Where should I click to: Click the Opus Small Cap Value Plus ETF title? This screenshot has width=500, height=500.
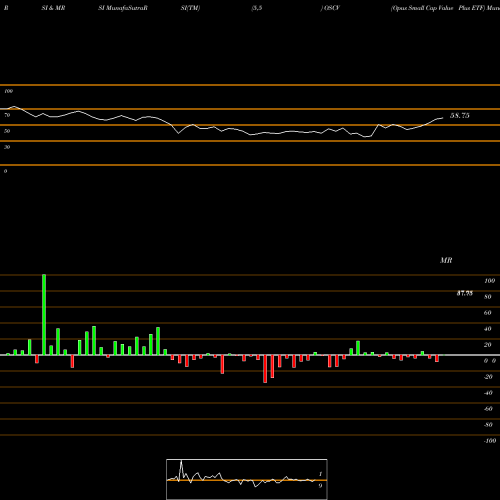click(437, 8)
